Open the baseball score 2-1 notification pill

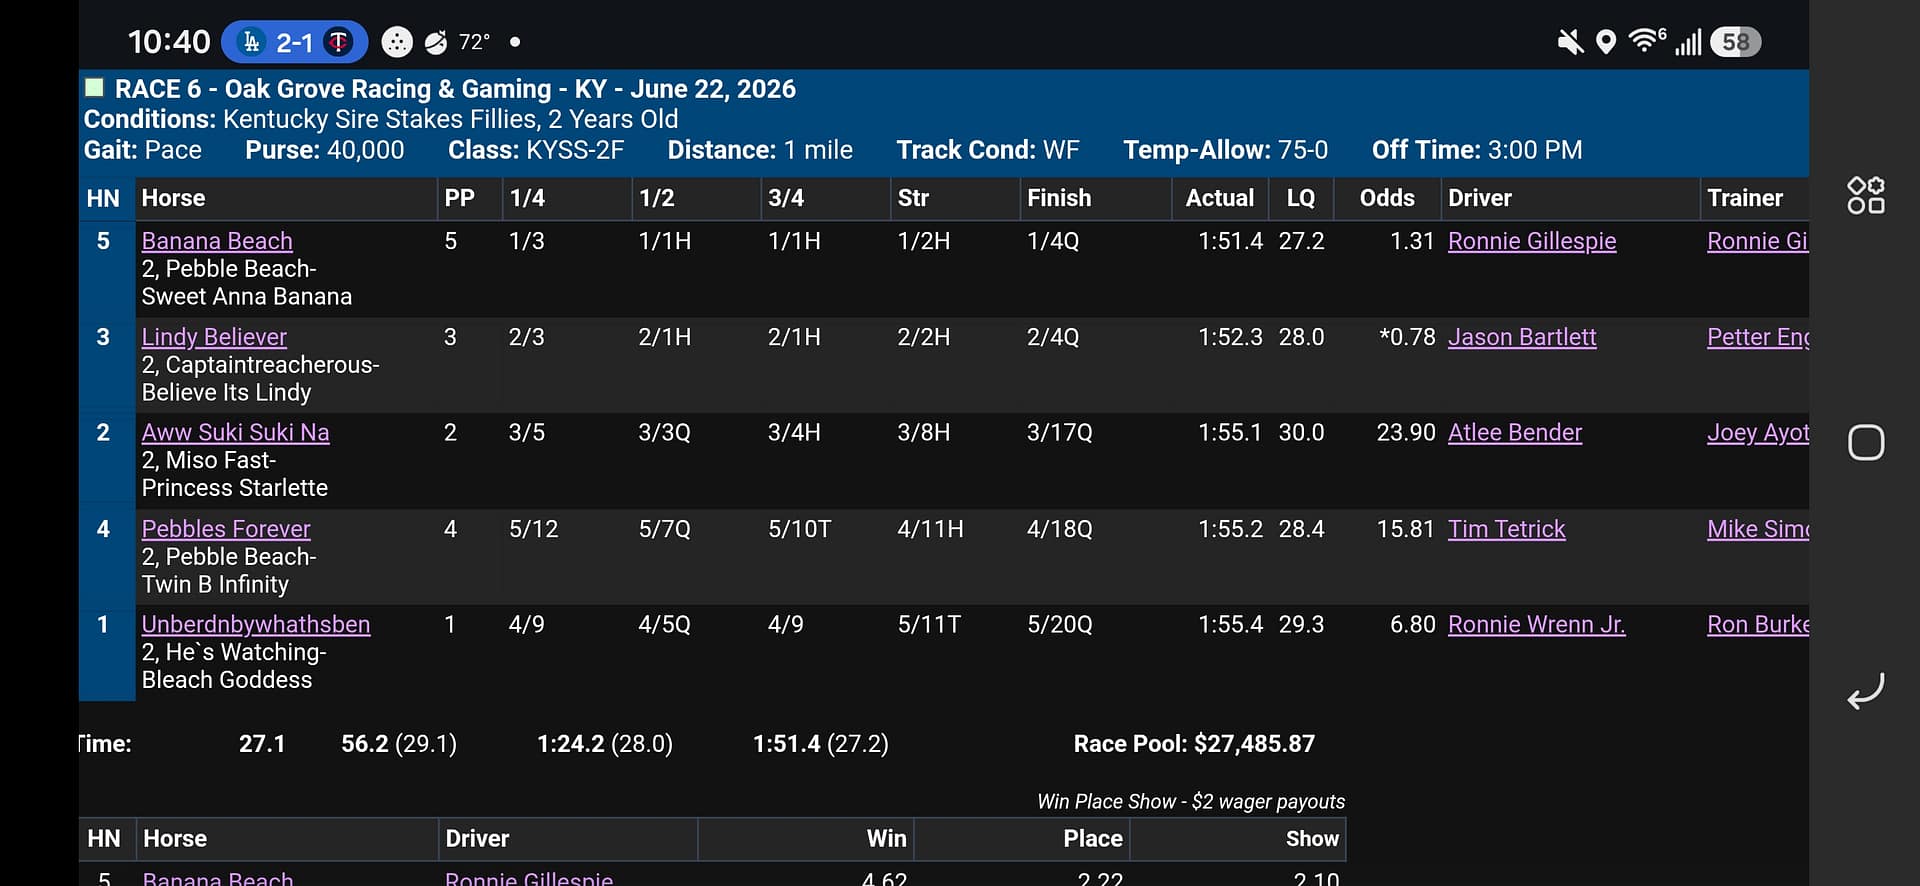tap(295, 42)
